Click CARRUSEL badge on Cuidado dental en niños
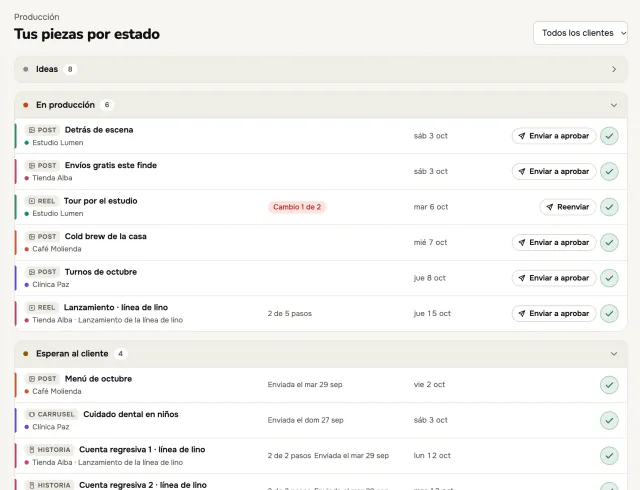This screenshot has height=490, width=640. click(x=51, y=414)
